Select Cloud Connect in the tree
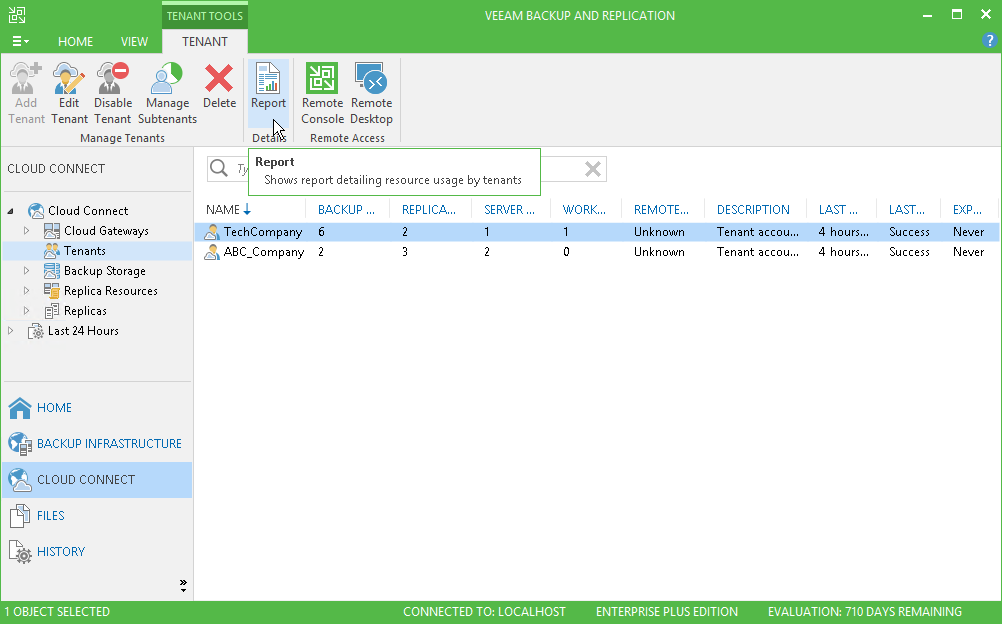1002x624 pixels. point(88,211)
